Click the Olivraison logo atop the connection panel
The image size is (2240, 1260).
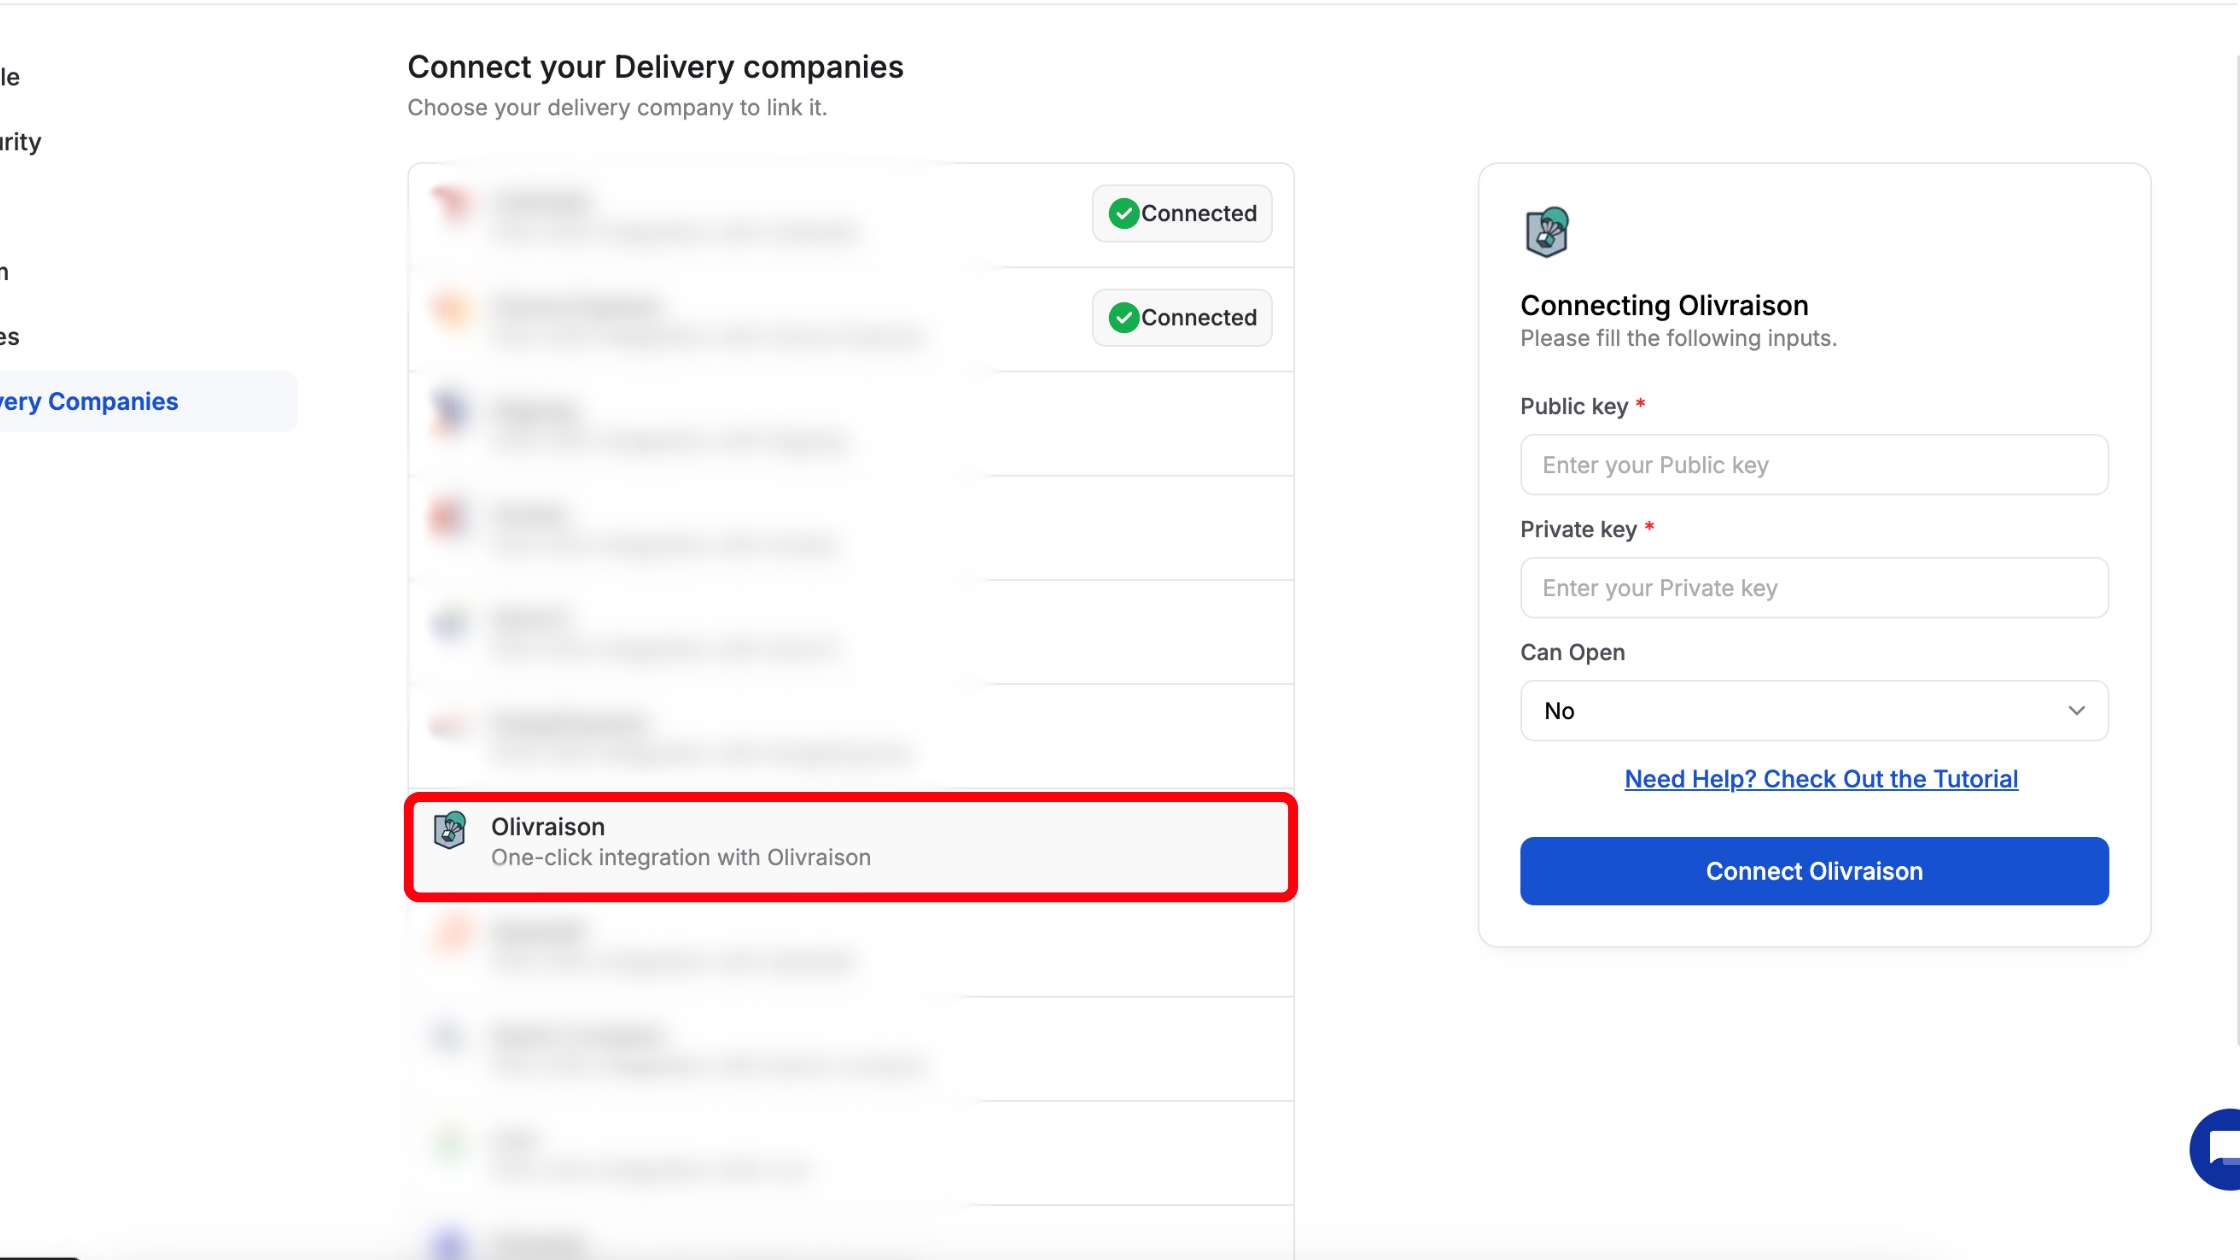1547,231
